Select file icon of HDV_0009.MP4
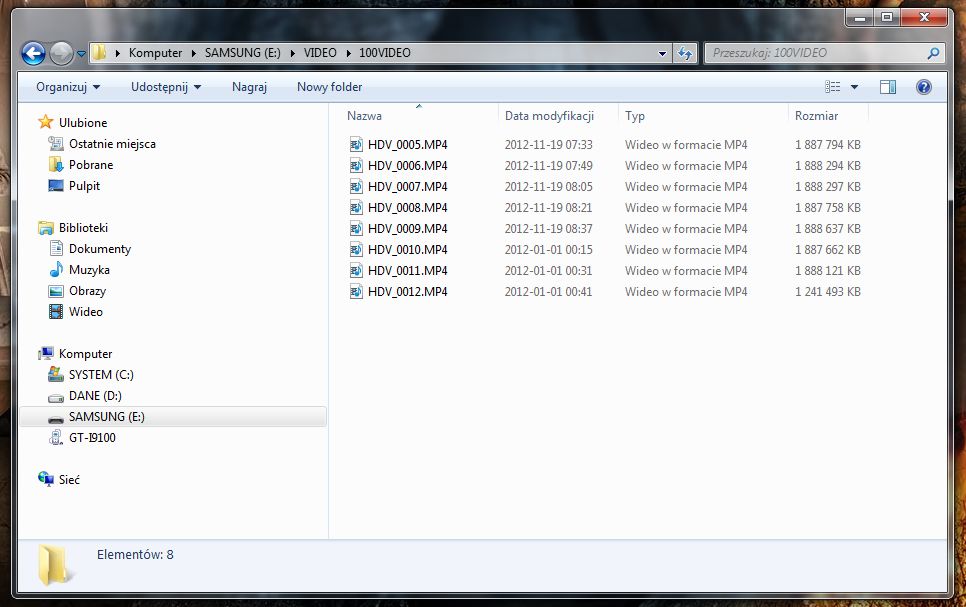 [x=356, y=229]
